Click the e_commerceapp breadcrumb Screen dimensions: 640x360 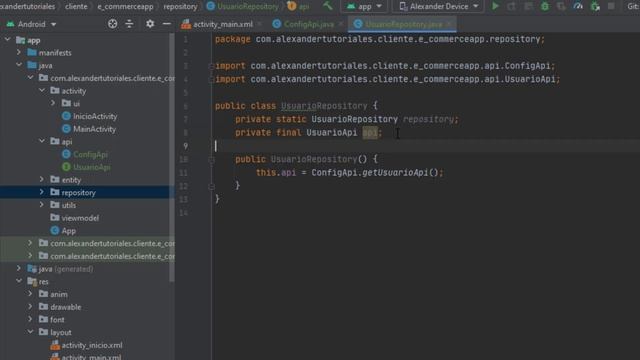[125, 6]
